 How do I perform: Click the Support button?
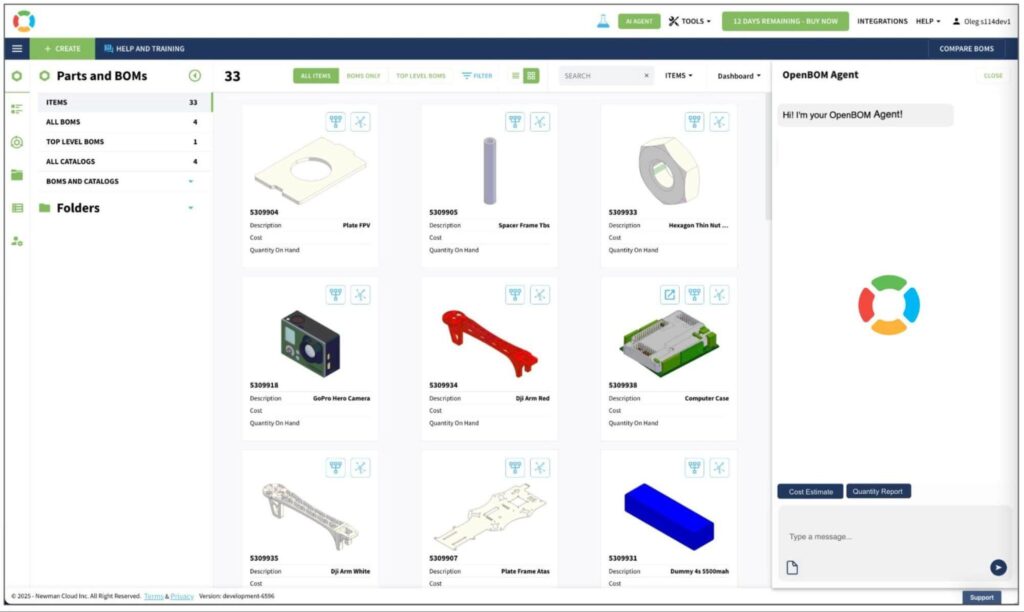click(982, 597)
